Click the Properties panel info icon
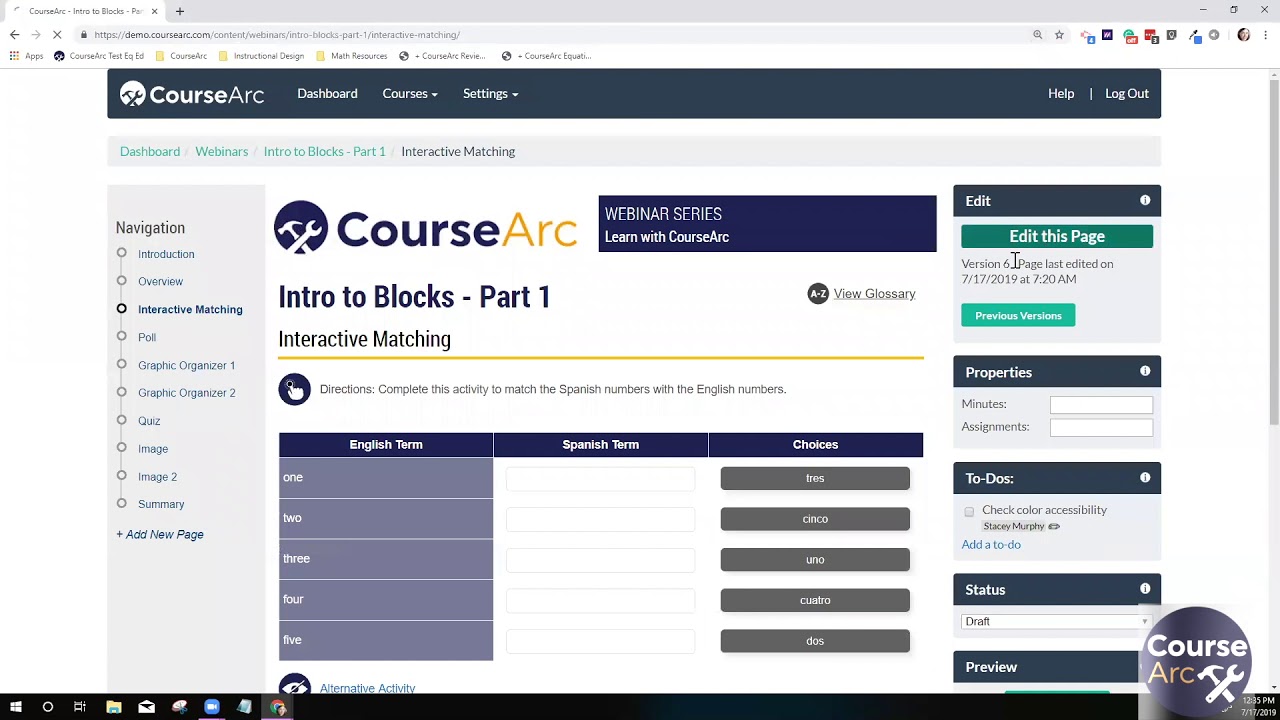 click(1145, 371)
